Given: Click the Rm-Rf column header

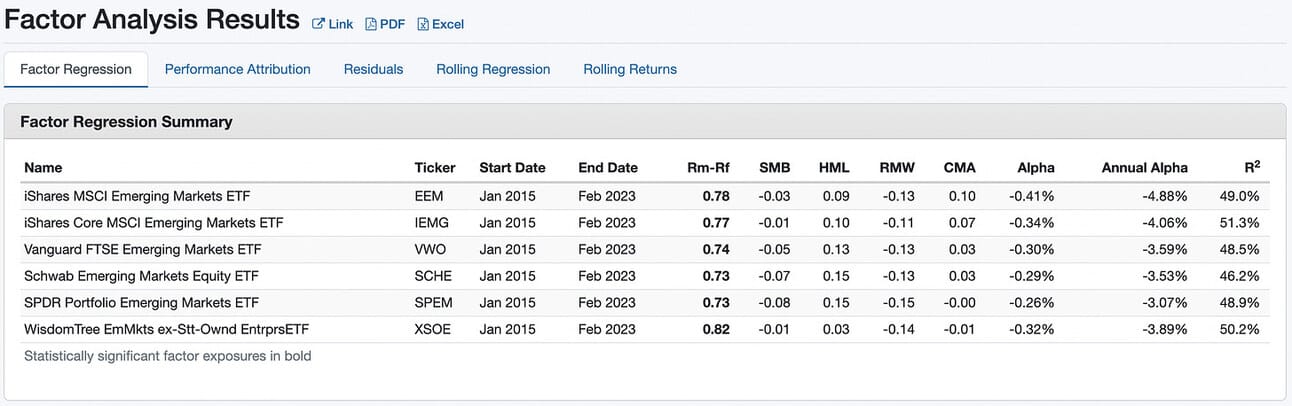Looking at the screenshot, I should (708, 168).
